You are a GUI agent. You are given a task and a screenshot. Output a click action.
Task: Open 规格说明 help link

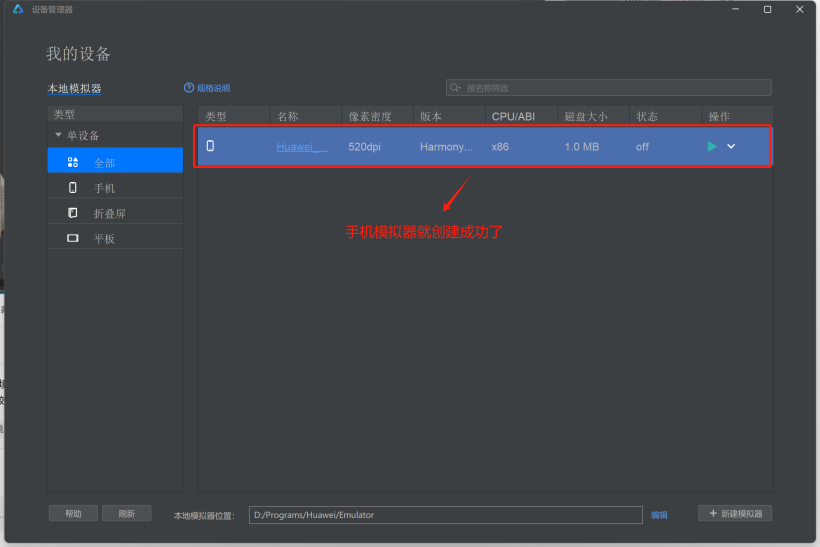pos(207,88)
